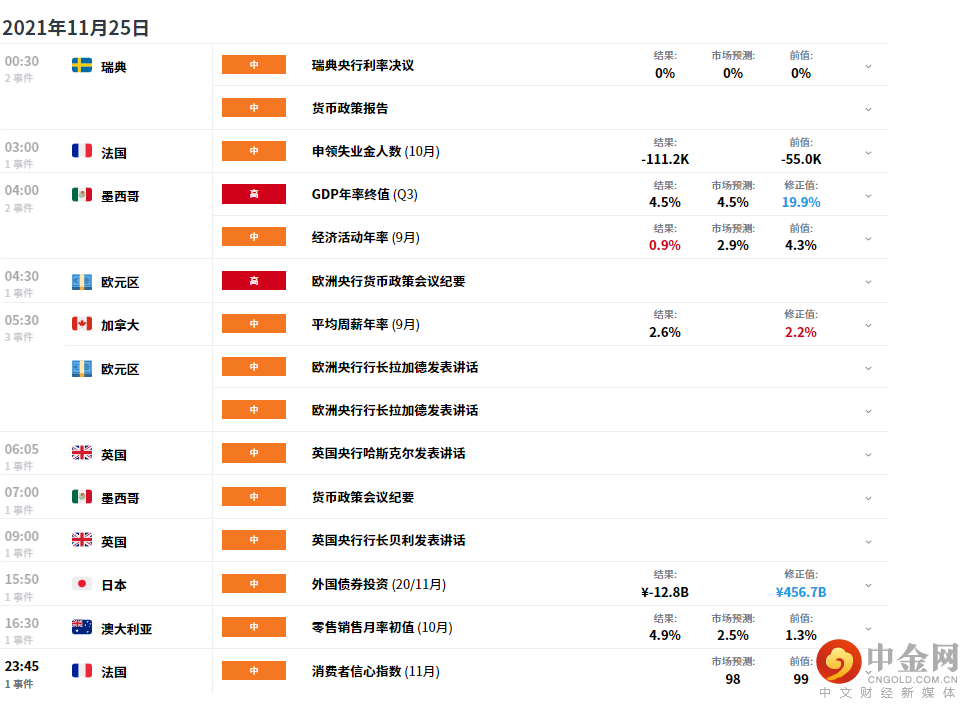Click the Canada flag icon
The width and height of the screenshot is (973, 711).
tap(82, 324)
